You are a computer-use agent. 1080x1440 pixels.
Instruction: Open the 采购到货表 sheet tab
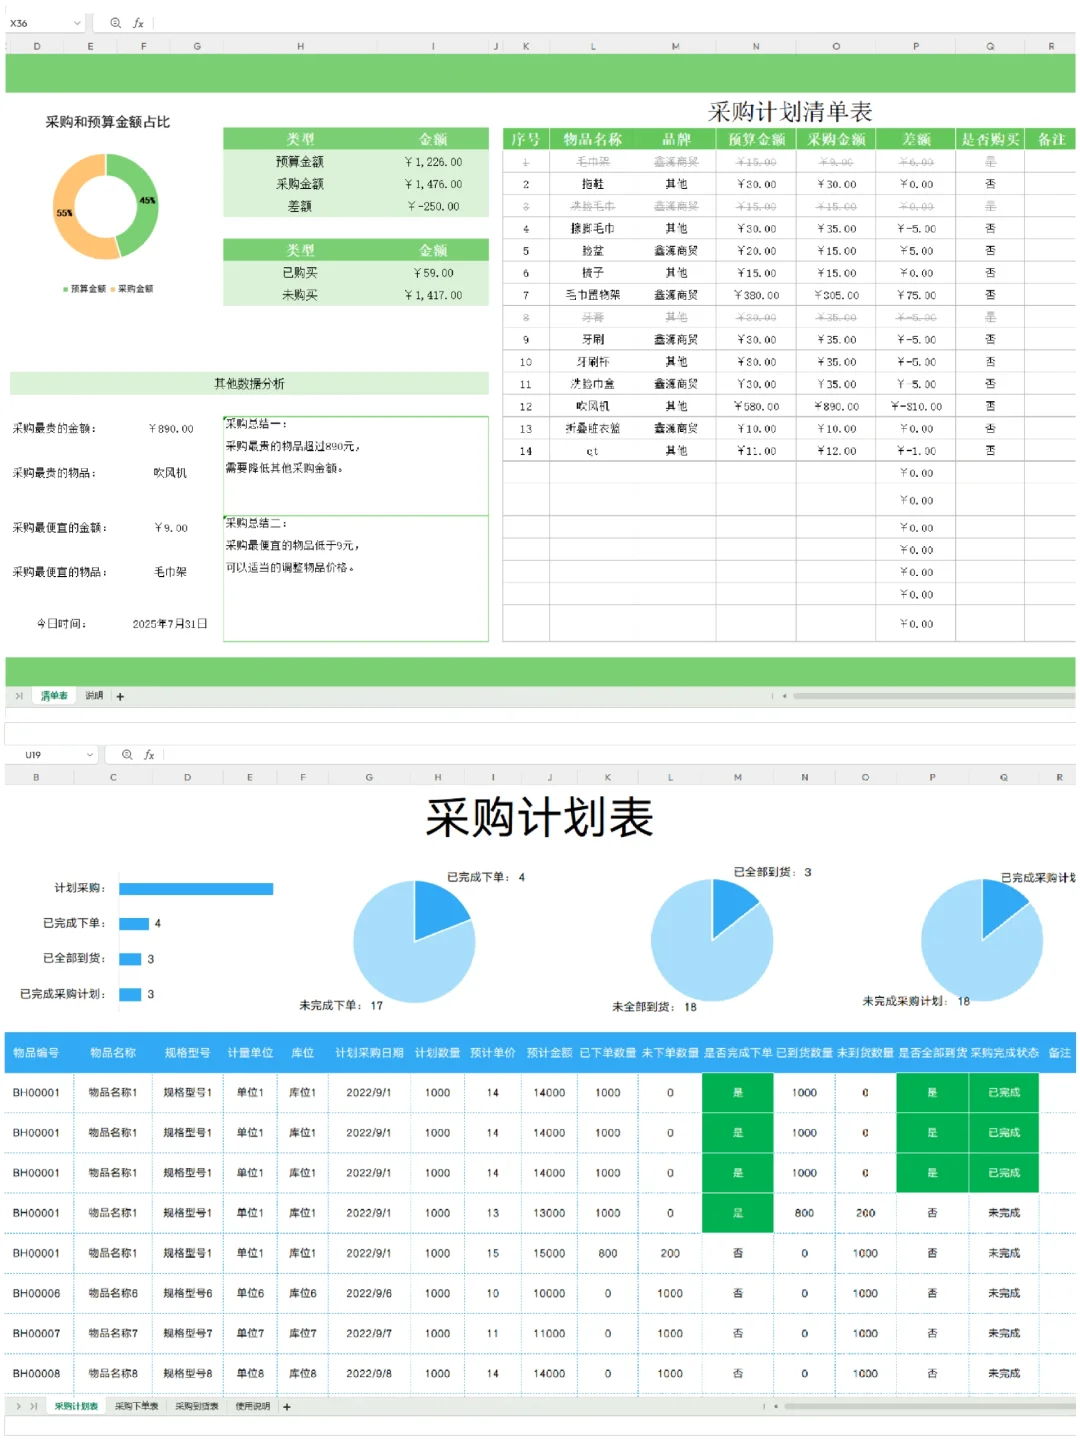click(197, 1405)
